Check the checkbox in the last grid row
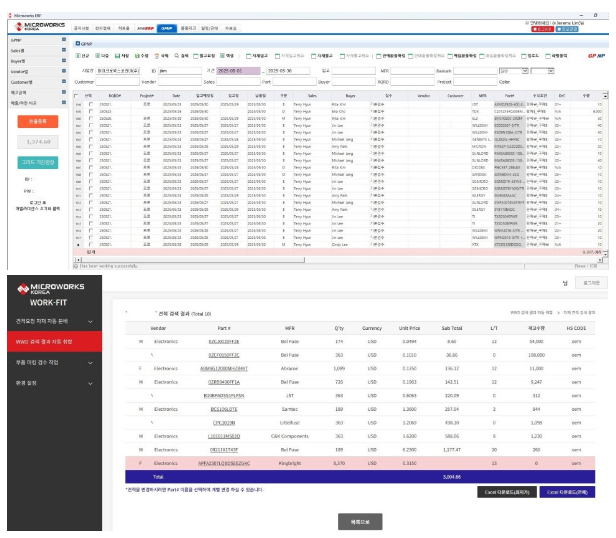 90,244
